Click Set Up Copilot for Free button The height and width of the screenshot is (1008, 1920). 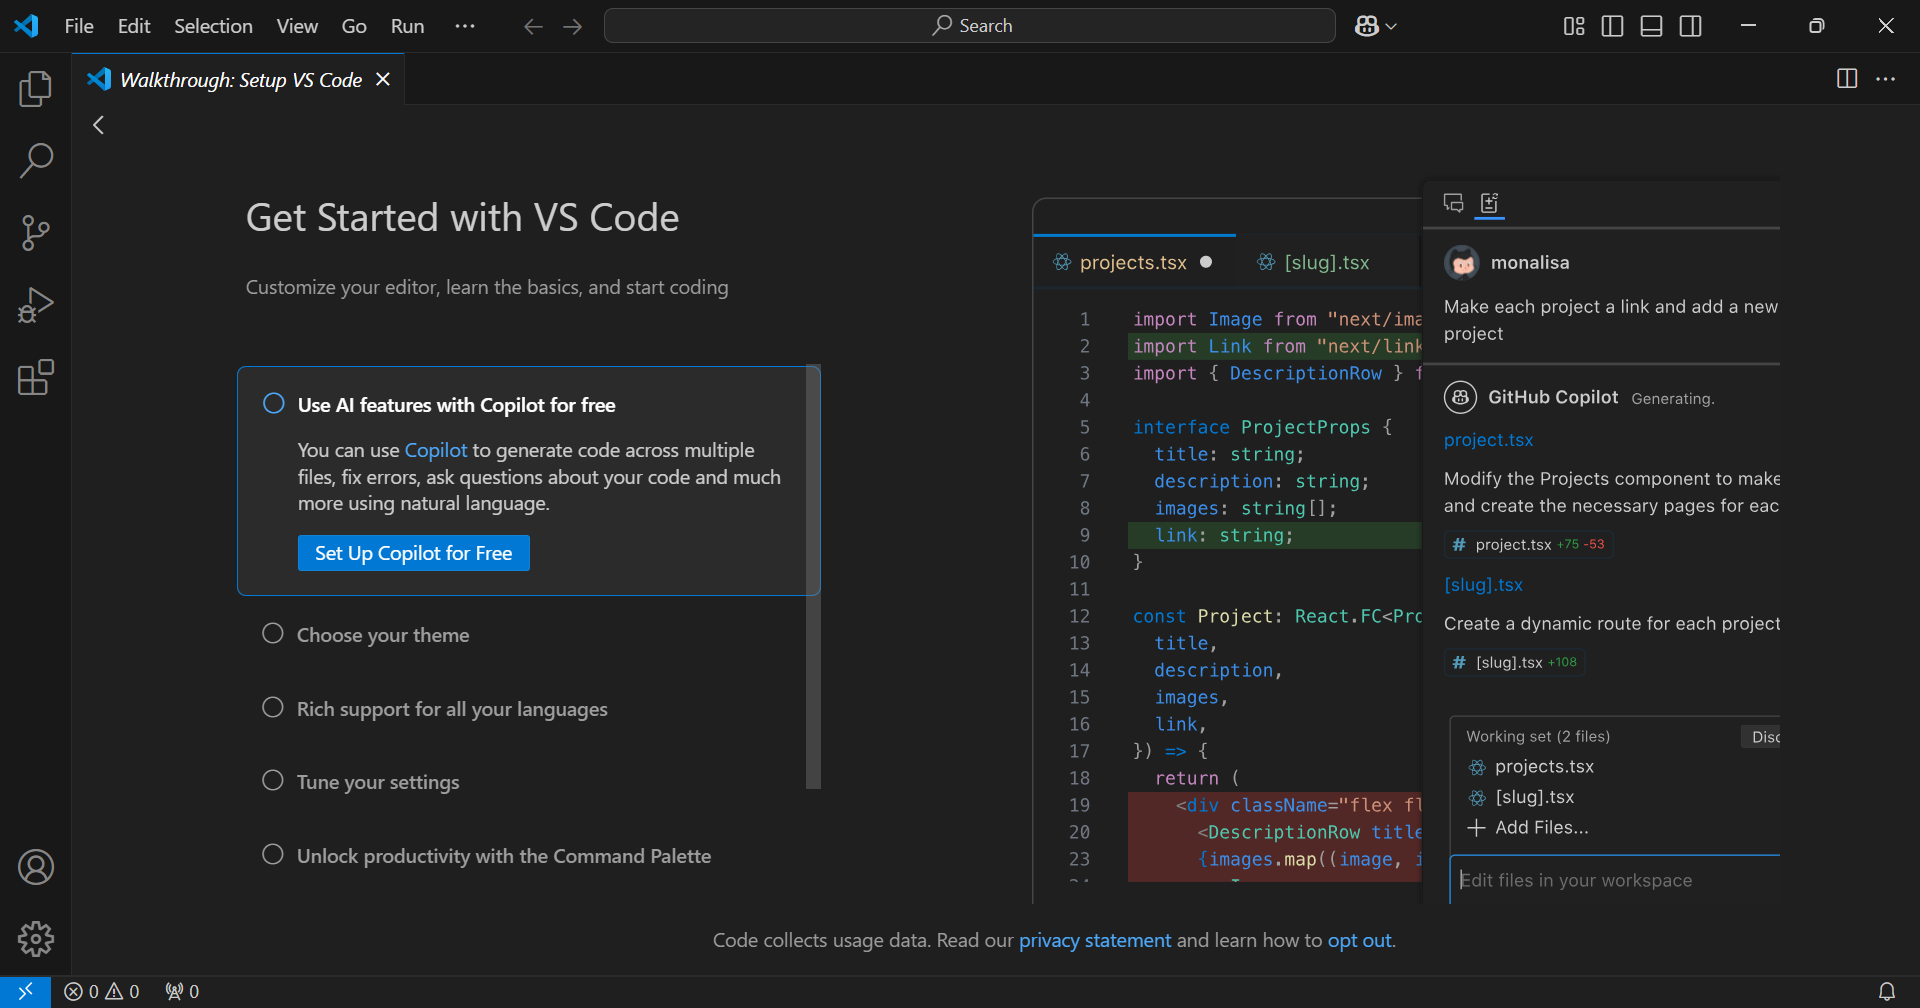[x=413, y=553]
